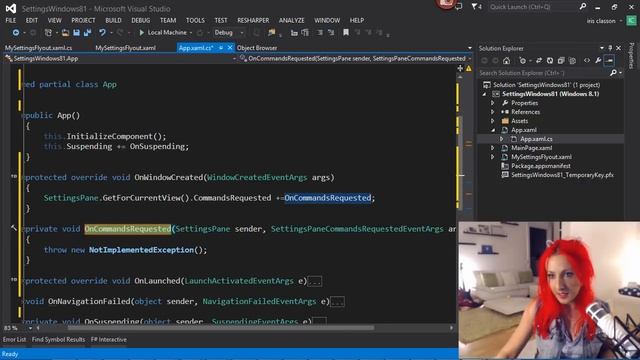The image size is (640, 360).
Task: Open the BUILD menu
Action: tap(113, 20)
